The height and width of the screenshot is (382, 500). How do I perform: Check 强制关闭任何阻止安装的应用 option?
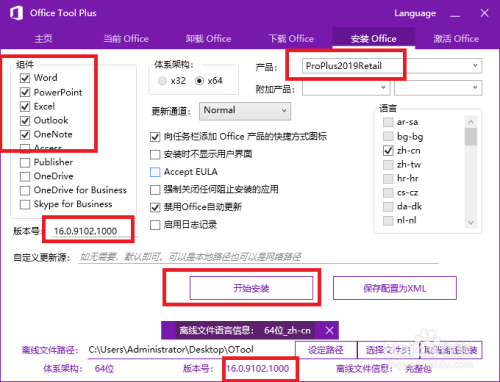point(155,190)
